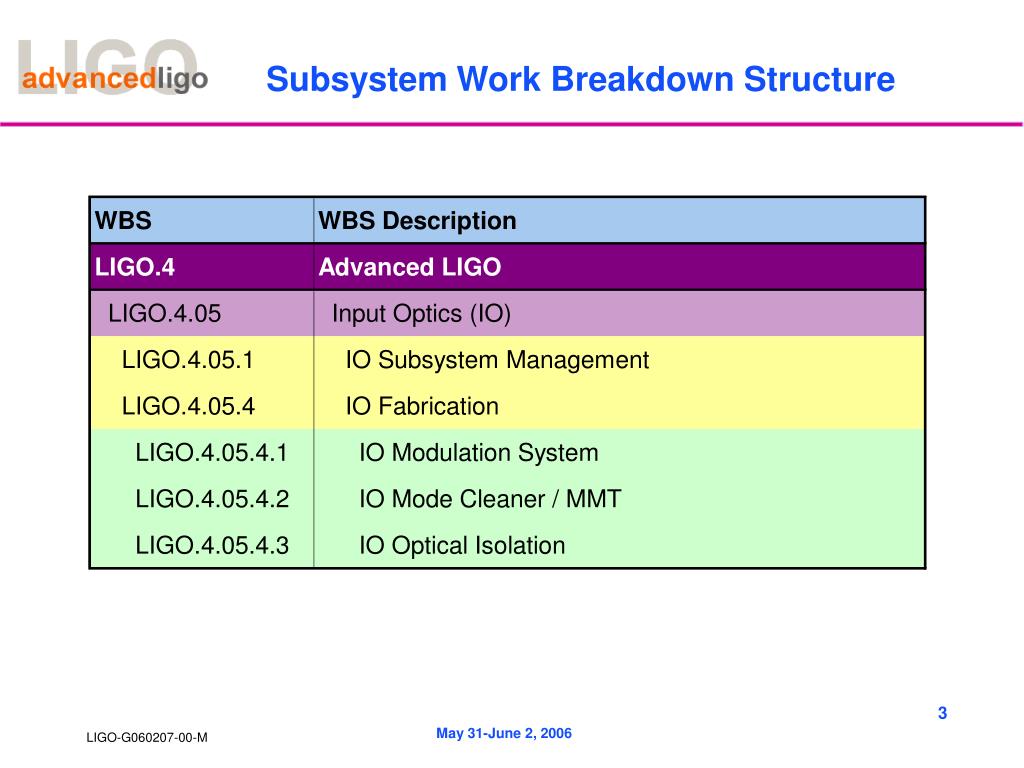Click 'IO Optical Isolation' entry
1024x768 pixels.
(x=462, y=546)
